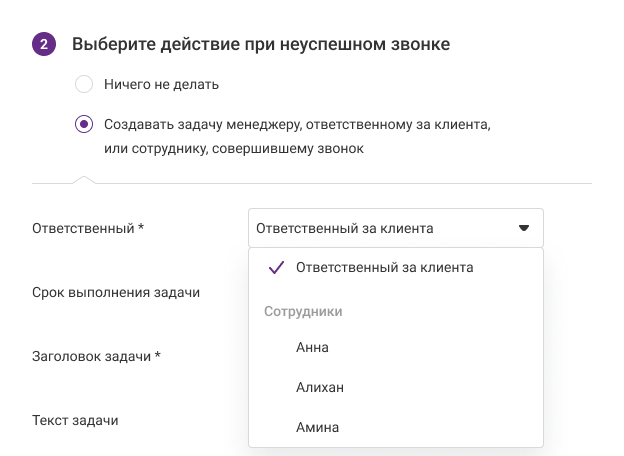
Task: Pick Алихан from the employees list
Action: tap(320, 387)
